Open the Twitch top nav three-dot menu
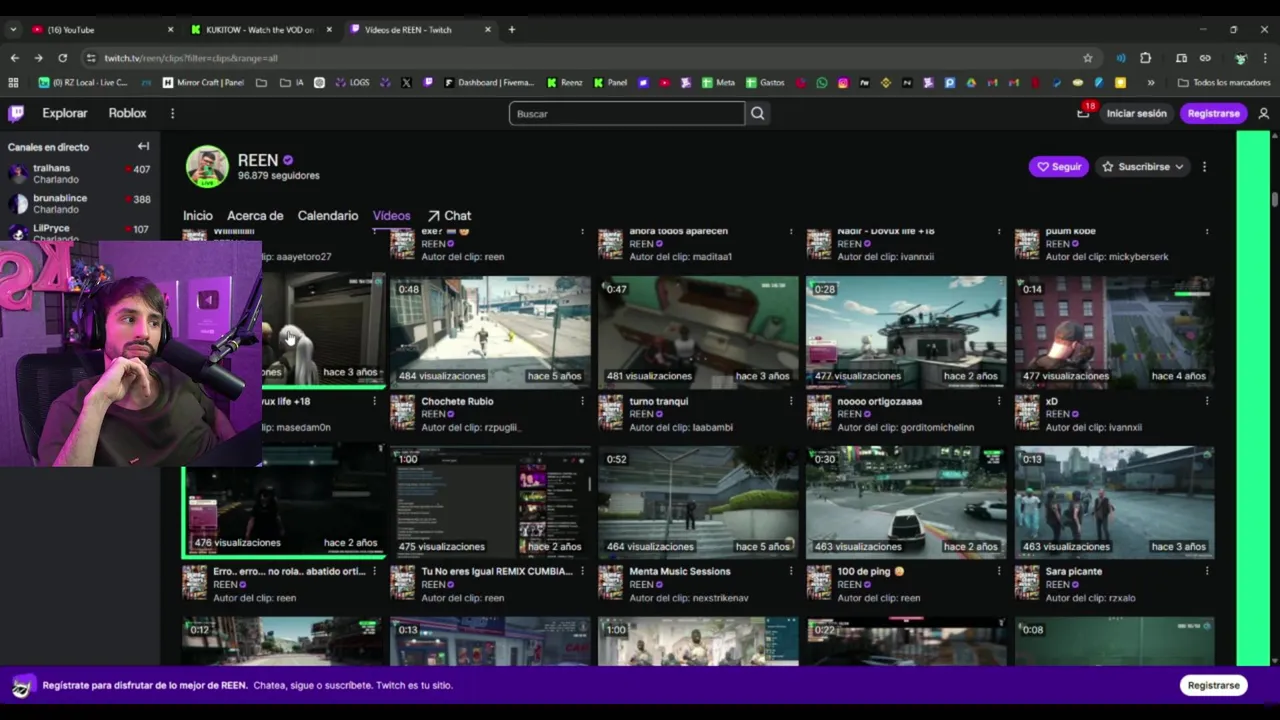Viewport: 1280px width, 720px height. [172, 113]
